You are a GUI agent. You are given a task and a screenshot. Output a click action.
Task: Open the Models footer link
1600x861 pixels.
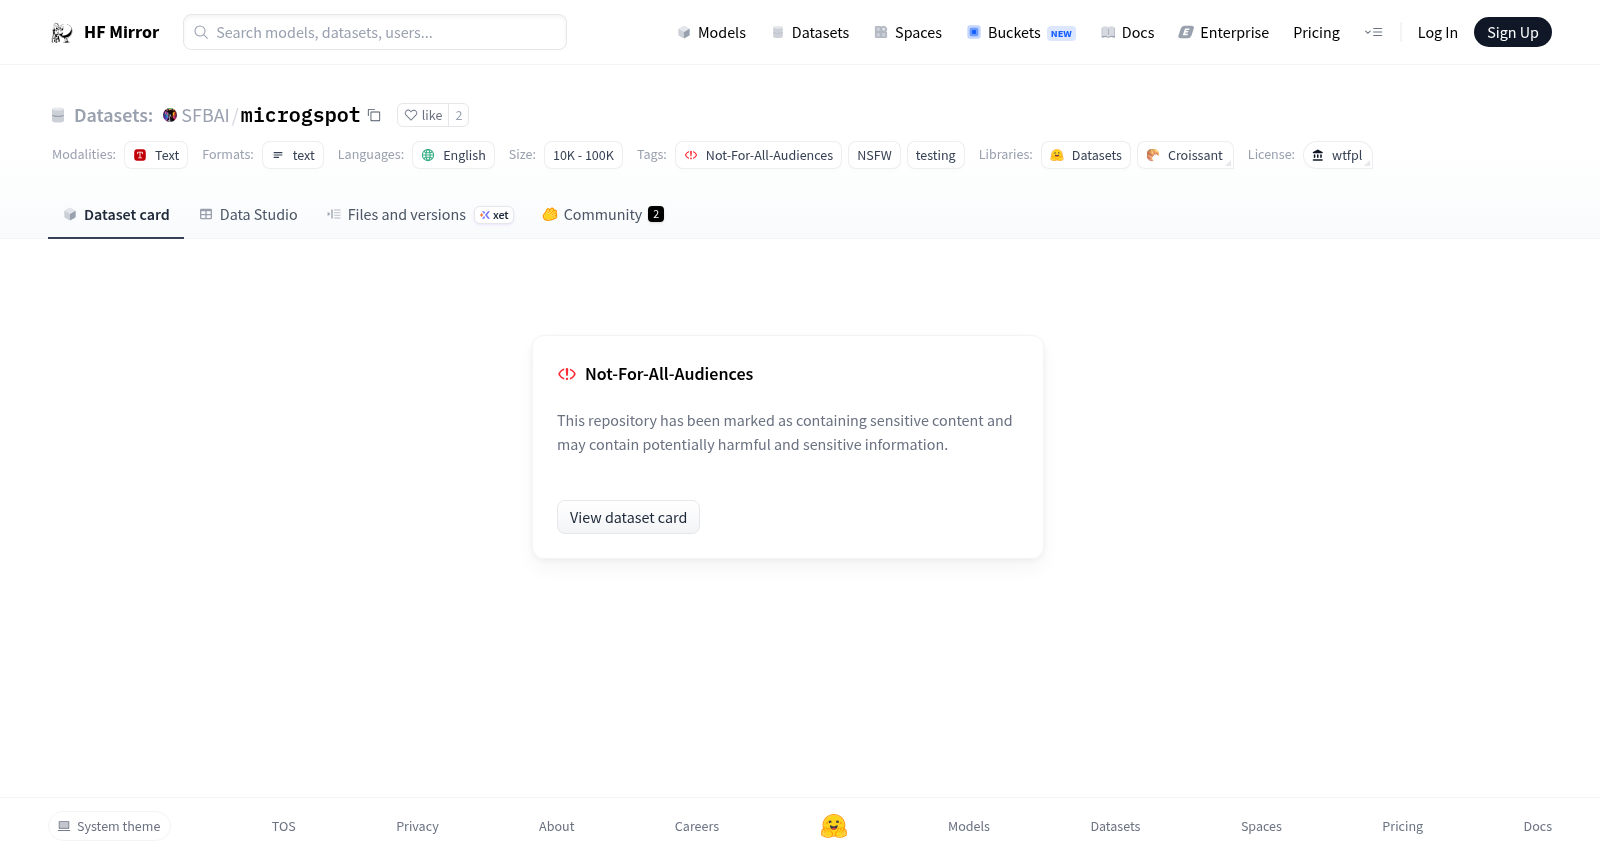969,826
